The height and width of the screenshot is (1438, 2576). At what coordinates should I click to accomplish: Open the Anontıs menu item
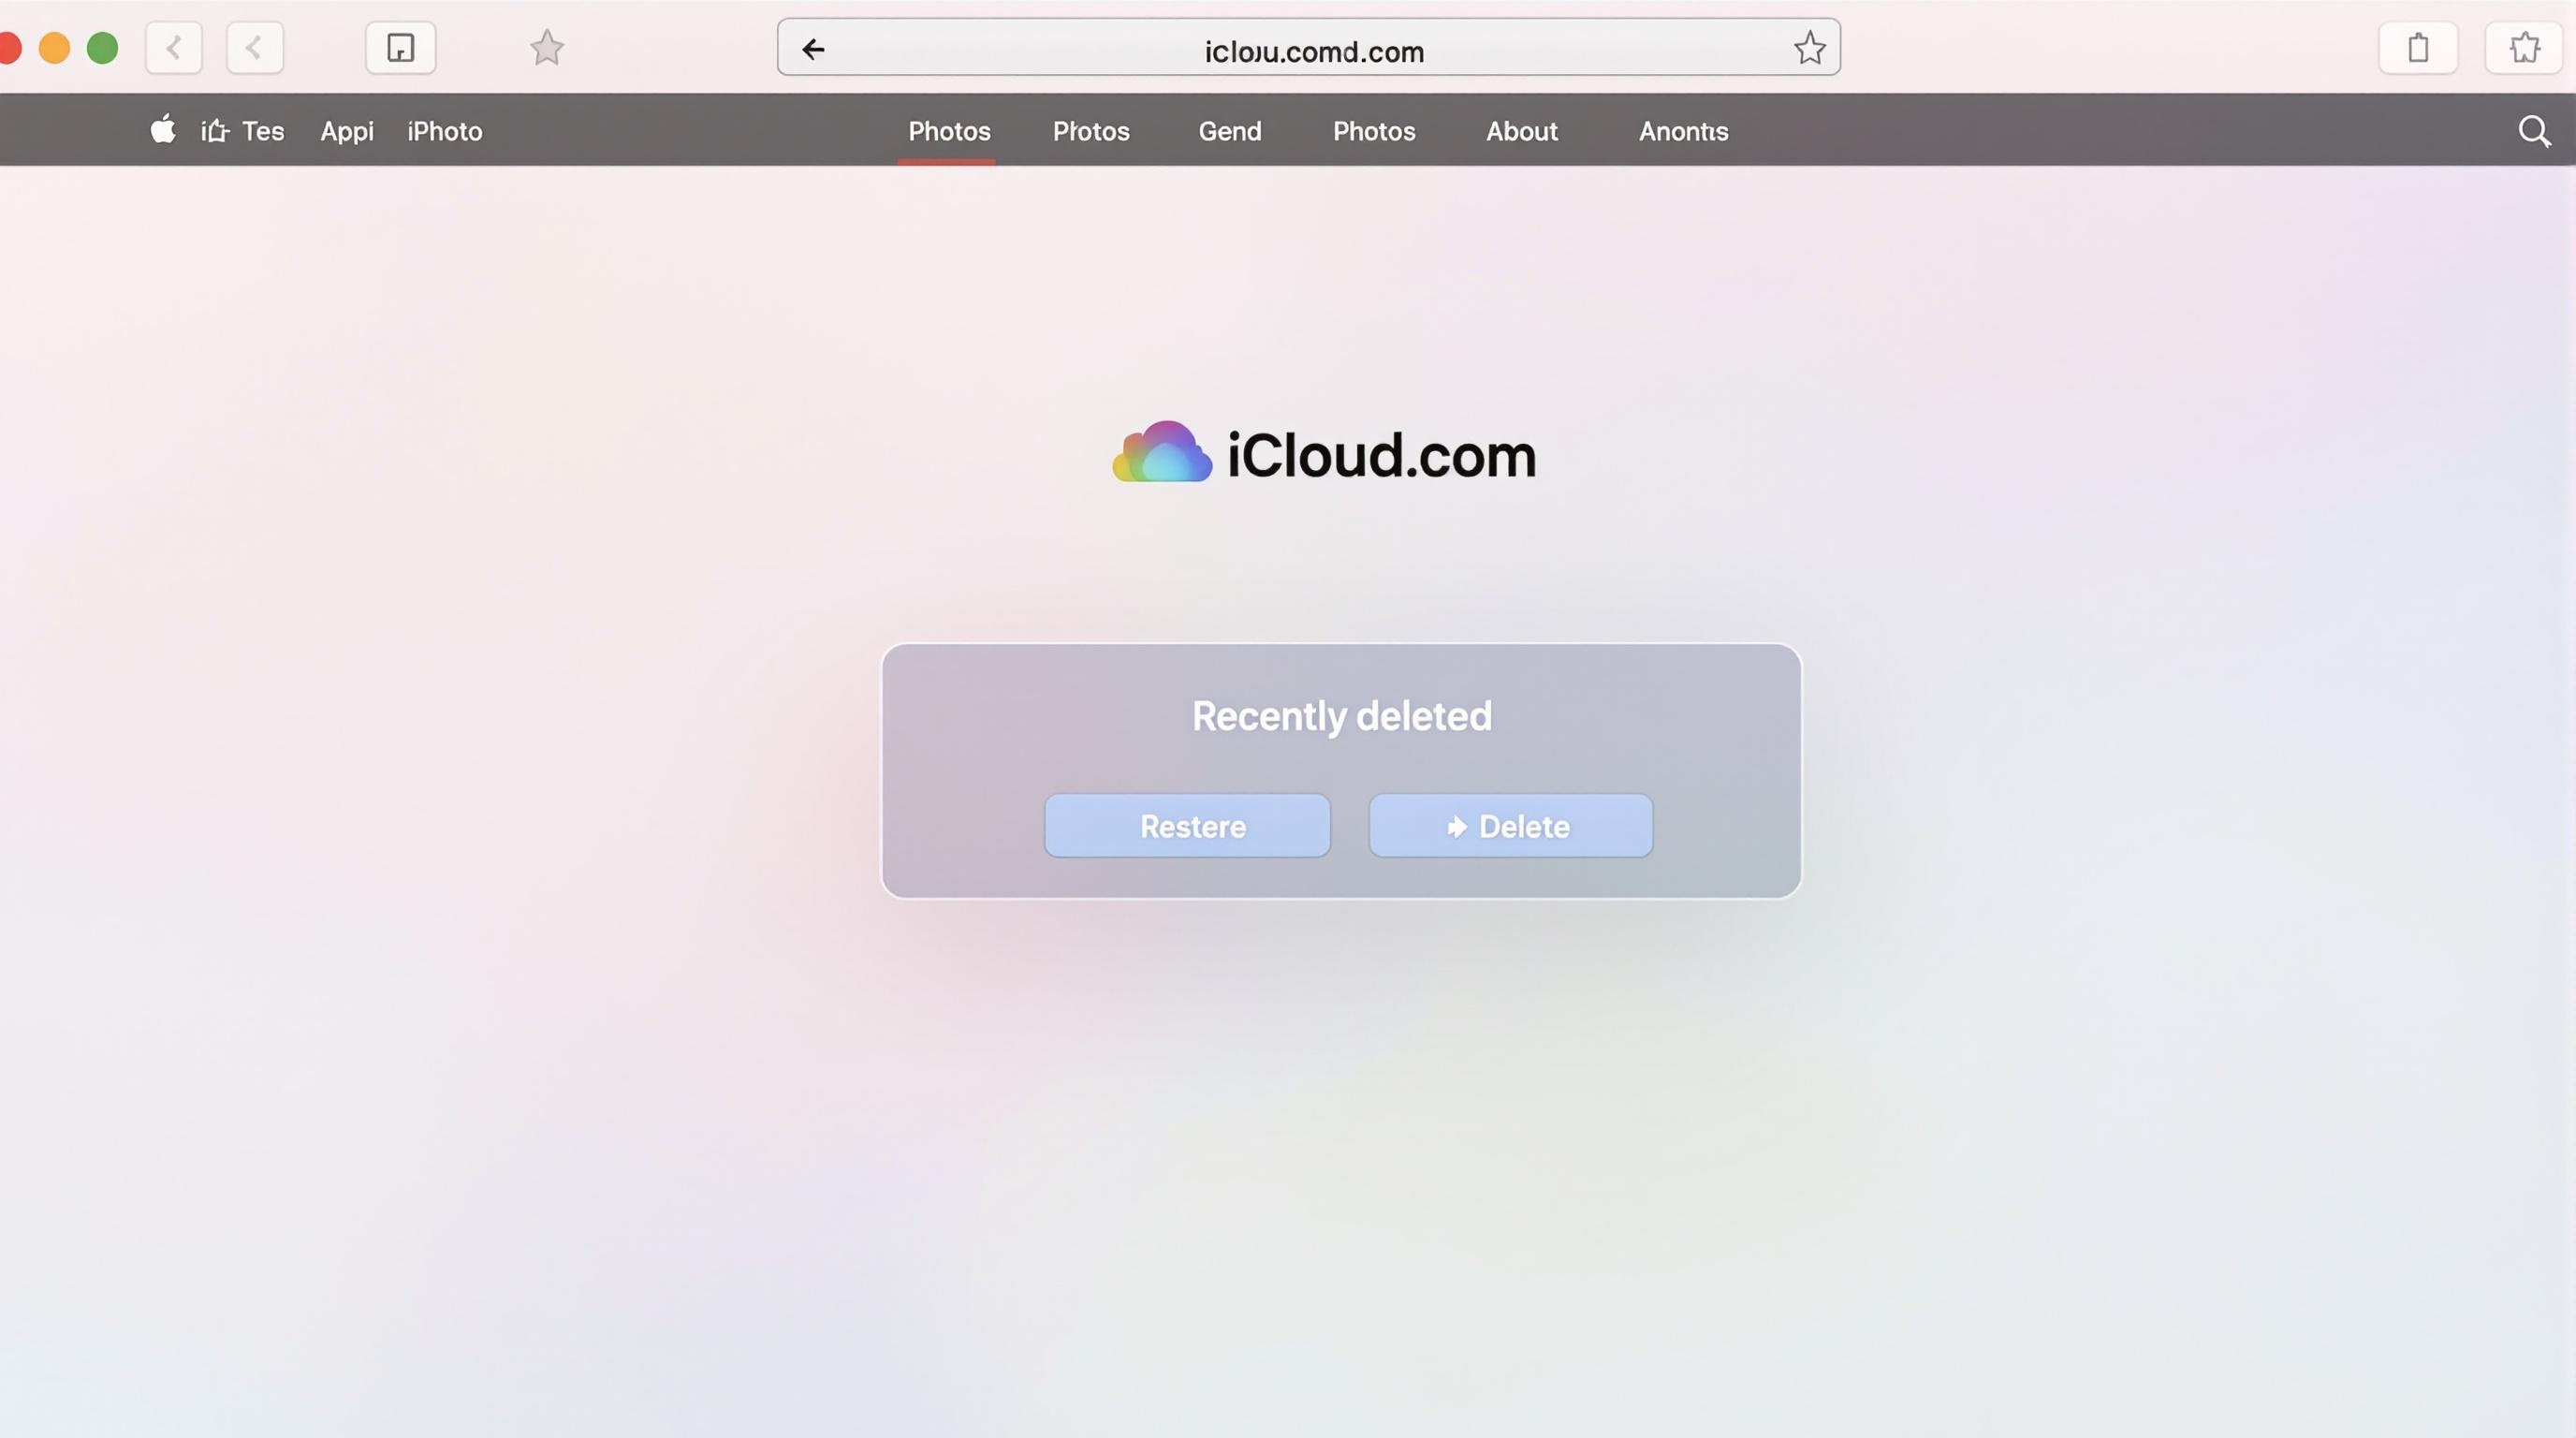(1683, 131)
